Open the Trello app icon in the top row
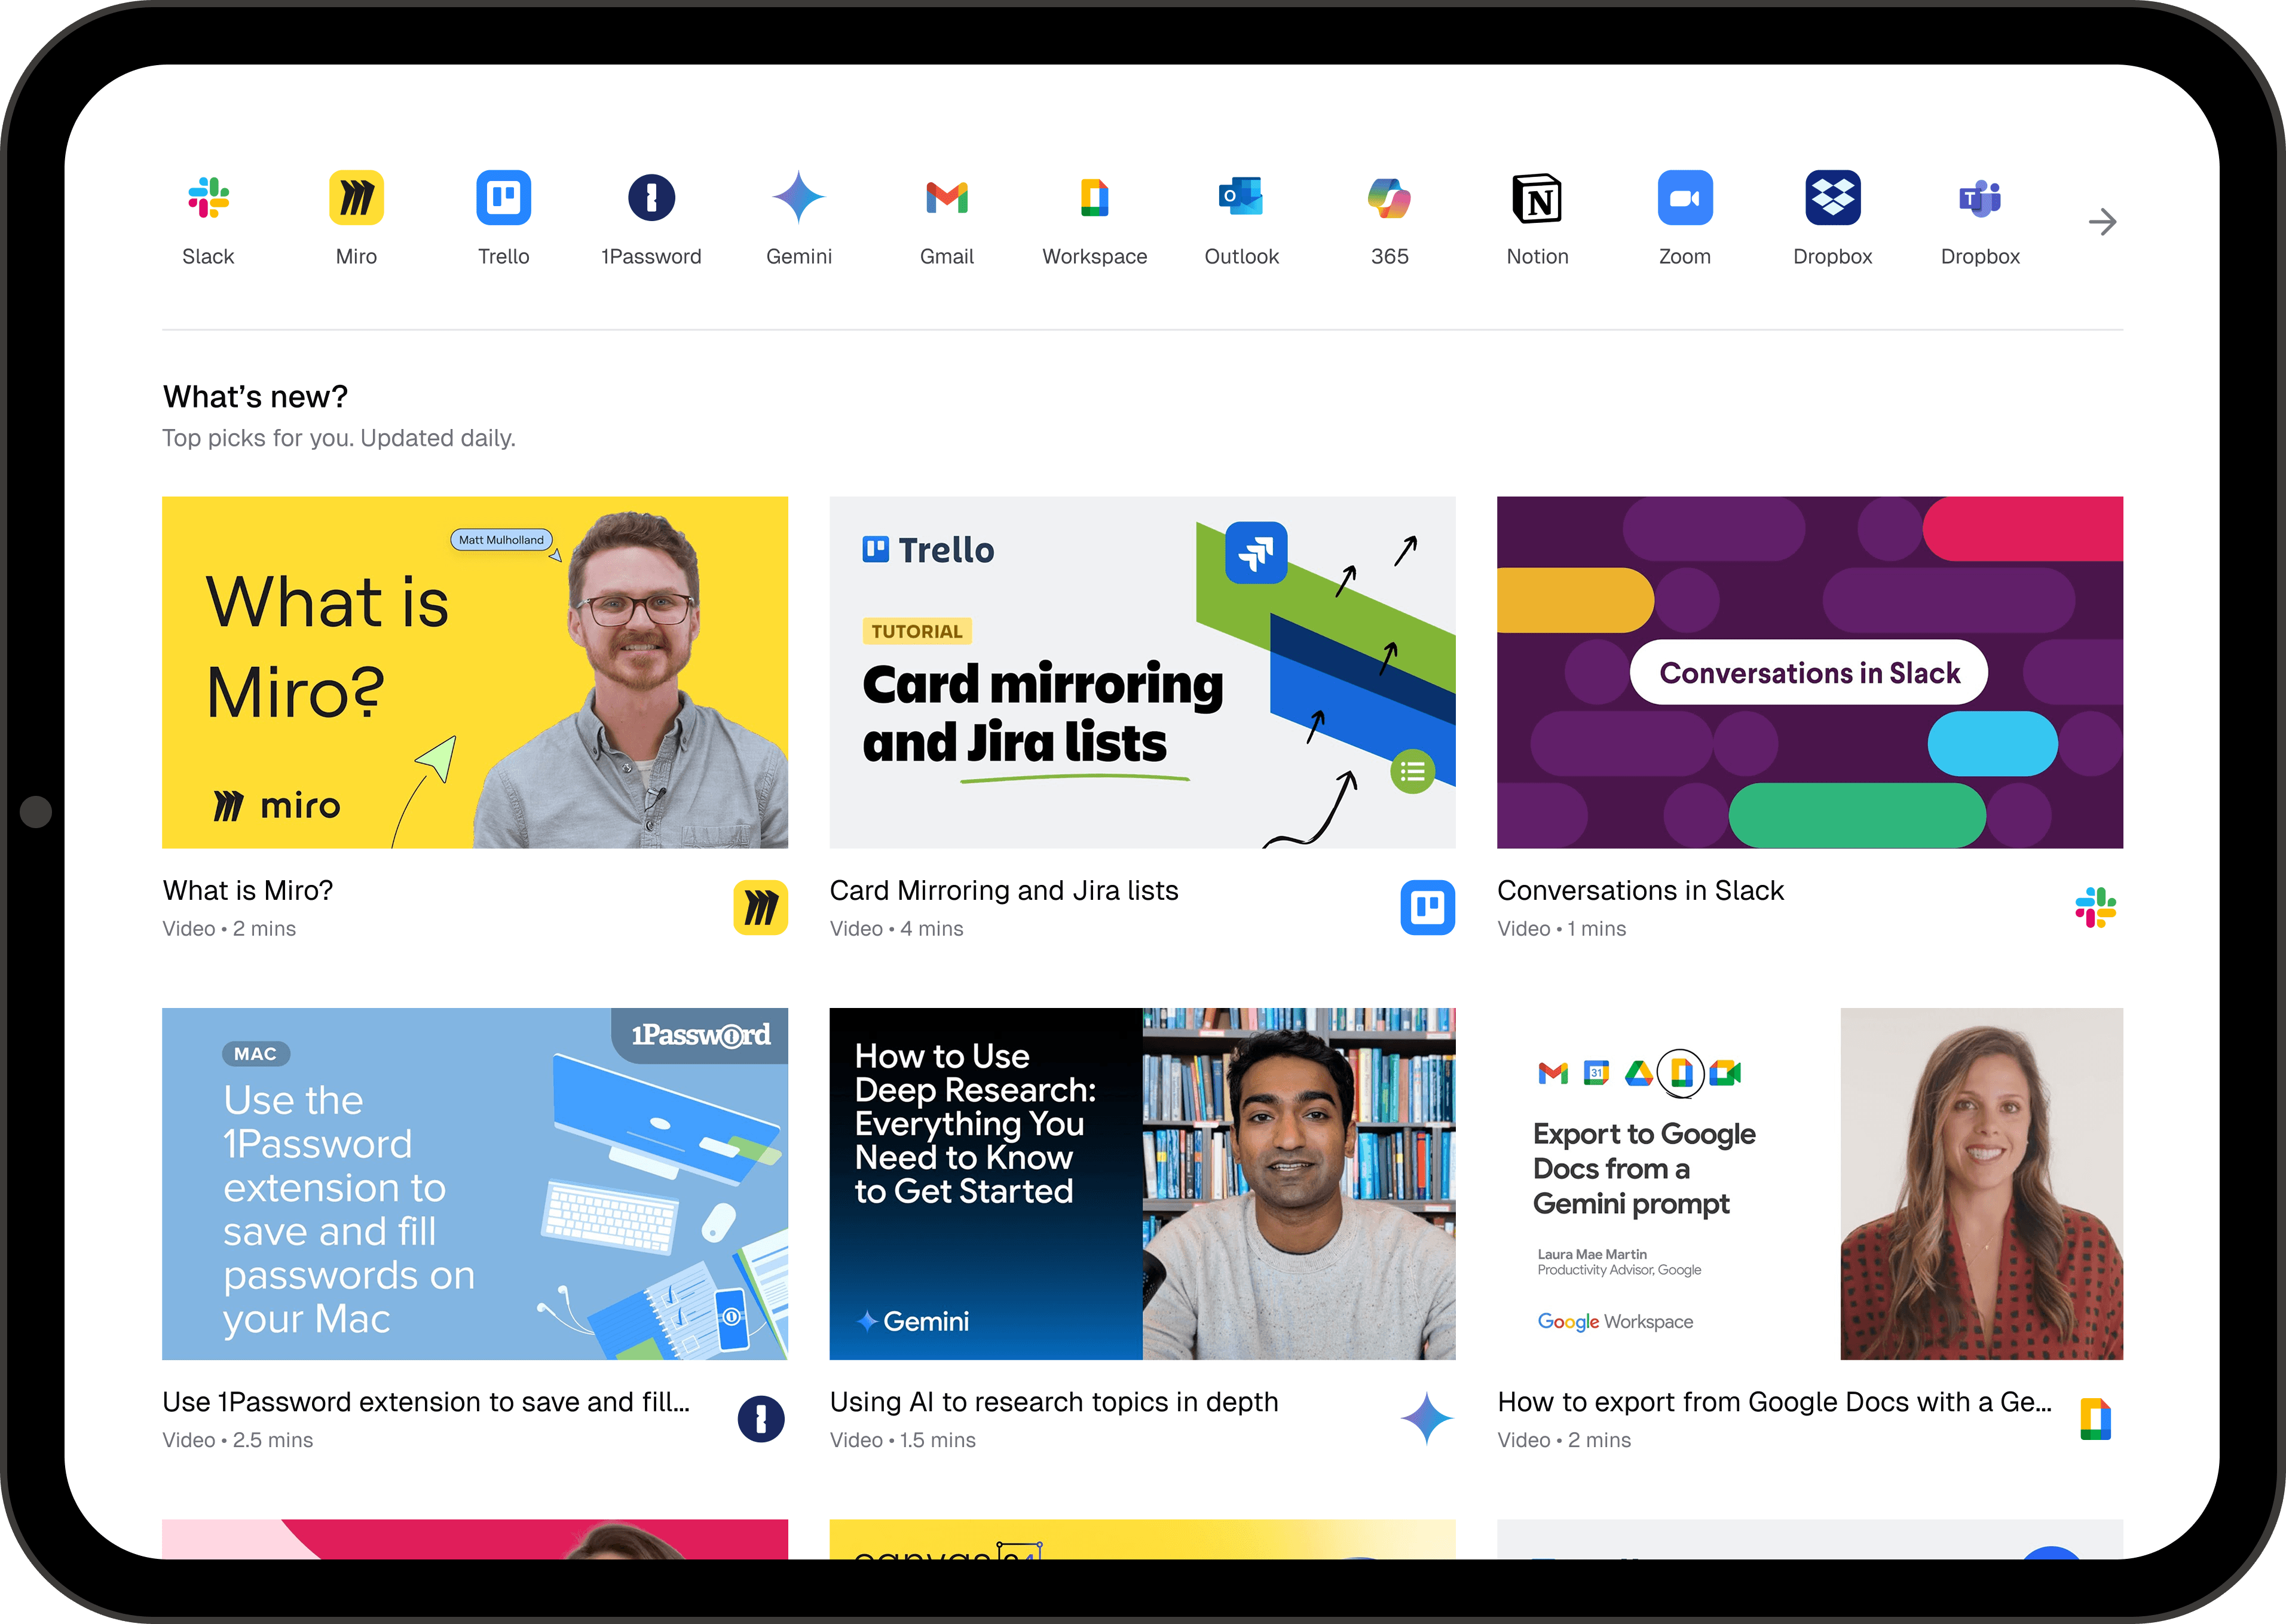The height and width of the screenshot is (1624, 2286). click(x=503, y=197)
